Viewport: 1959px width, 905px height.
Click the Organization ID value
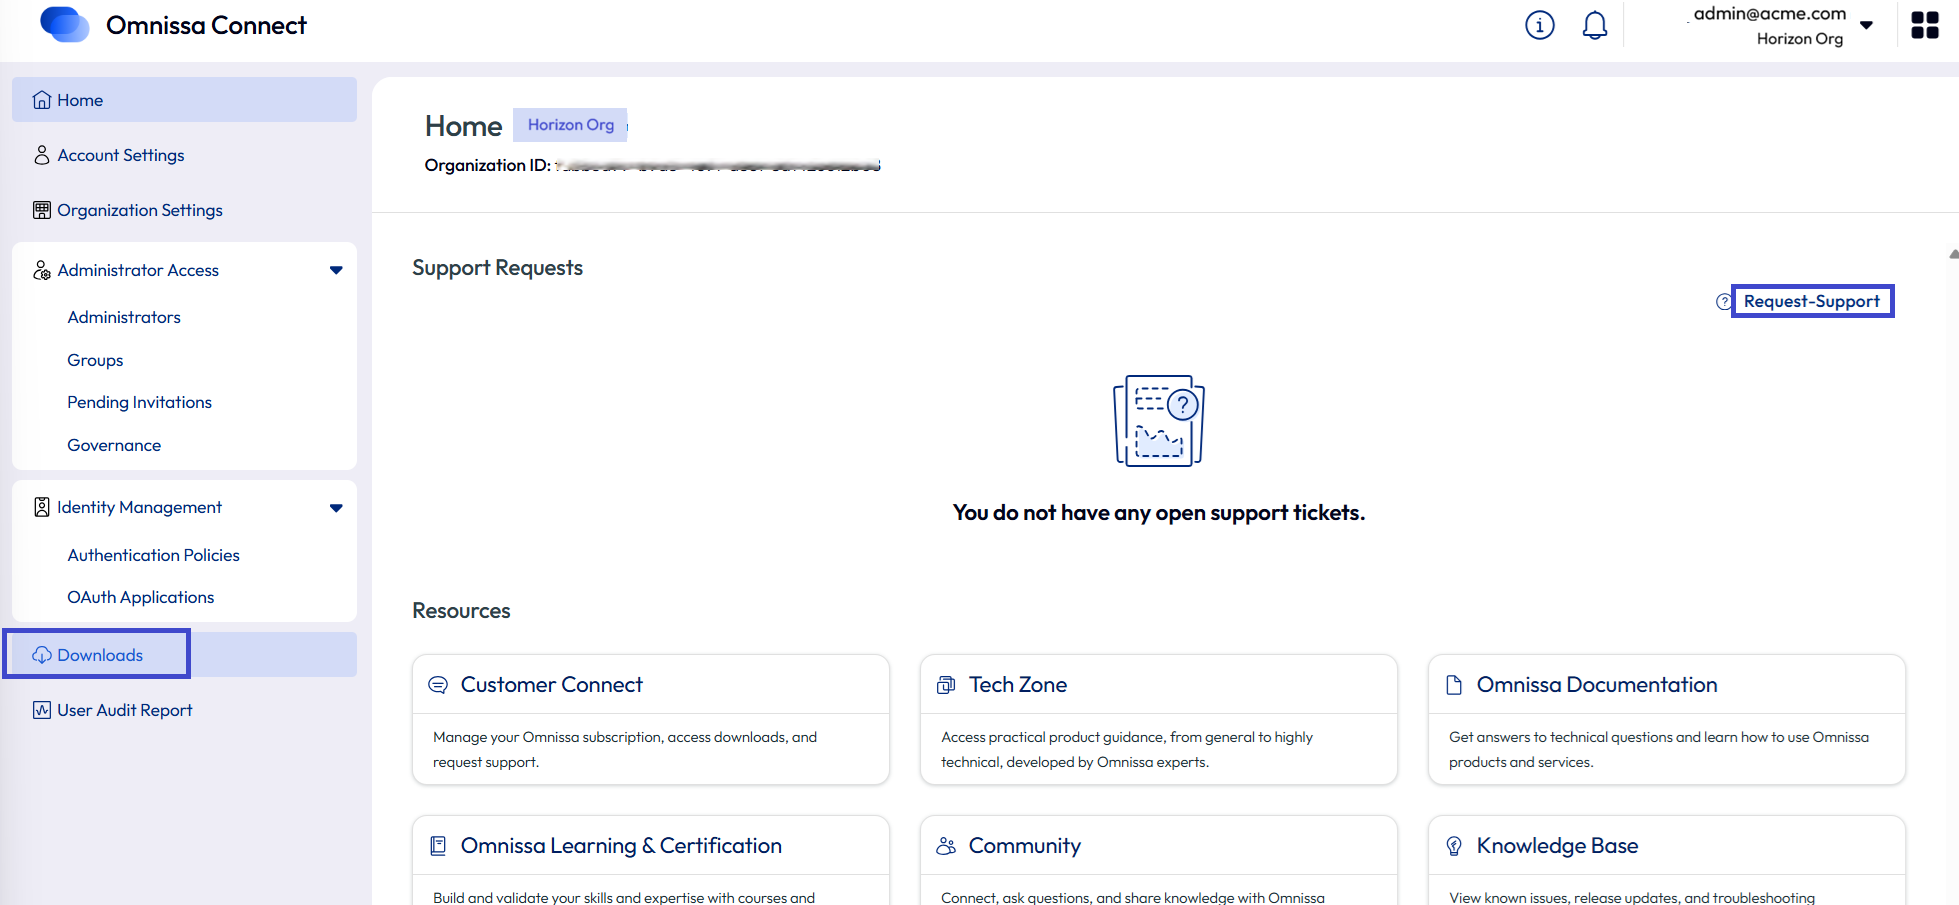pyautogui.click(x=718, y=166)
